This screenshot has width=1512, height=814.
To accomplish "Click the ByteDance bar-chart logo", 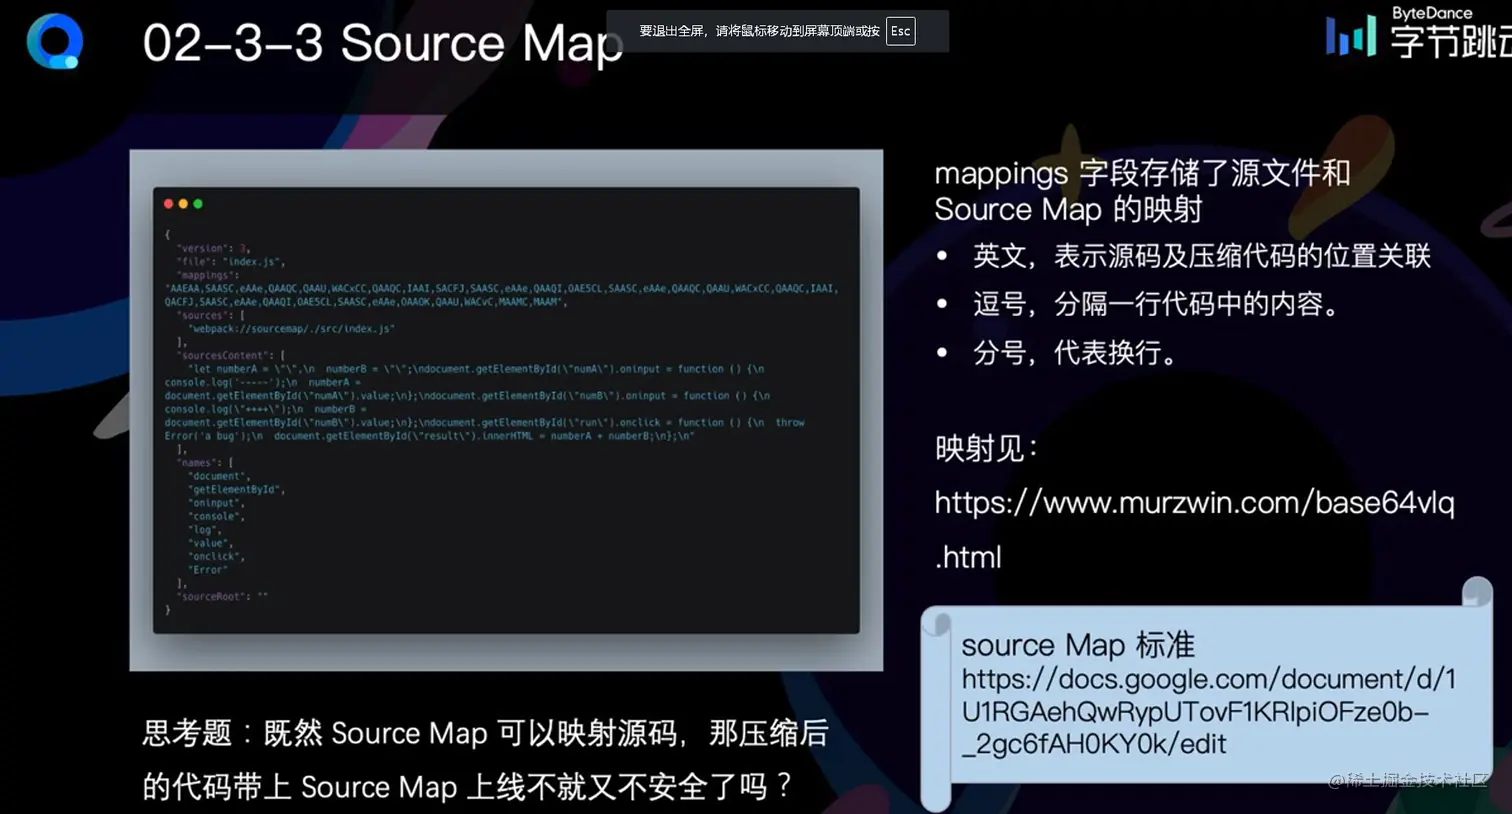I will coord(1350,37).
